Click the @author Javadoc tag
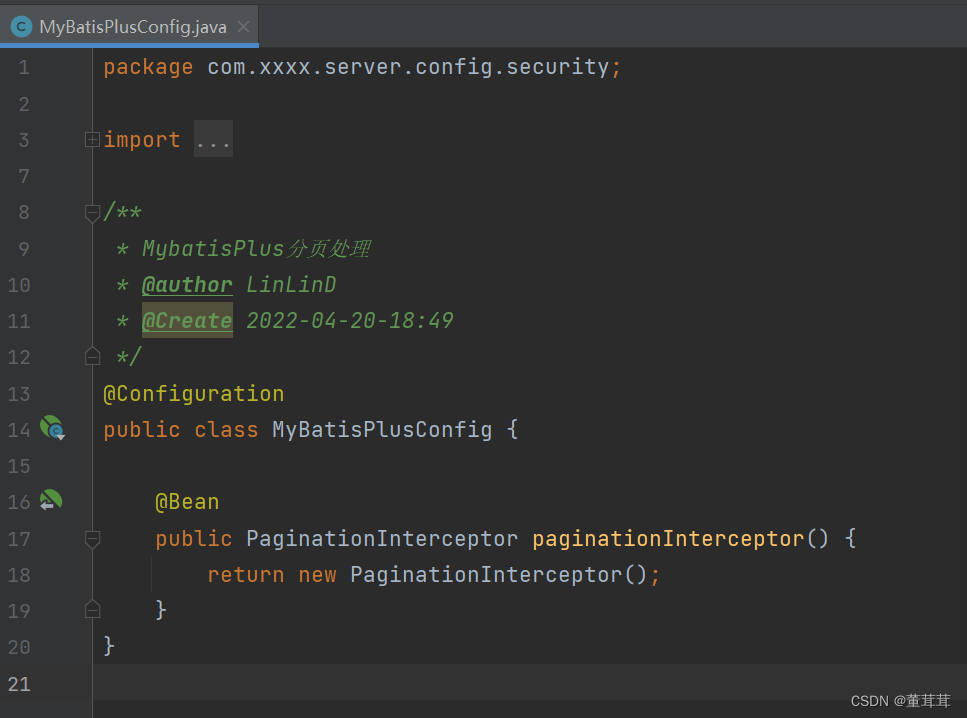 pyautogui.click(x=187, y=285)
